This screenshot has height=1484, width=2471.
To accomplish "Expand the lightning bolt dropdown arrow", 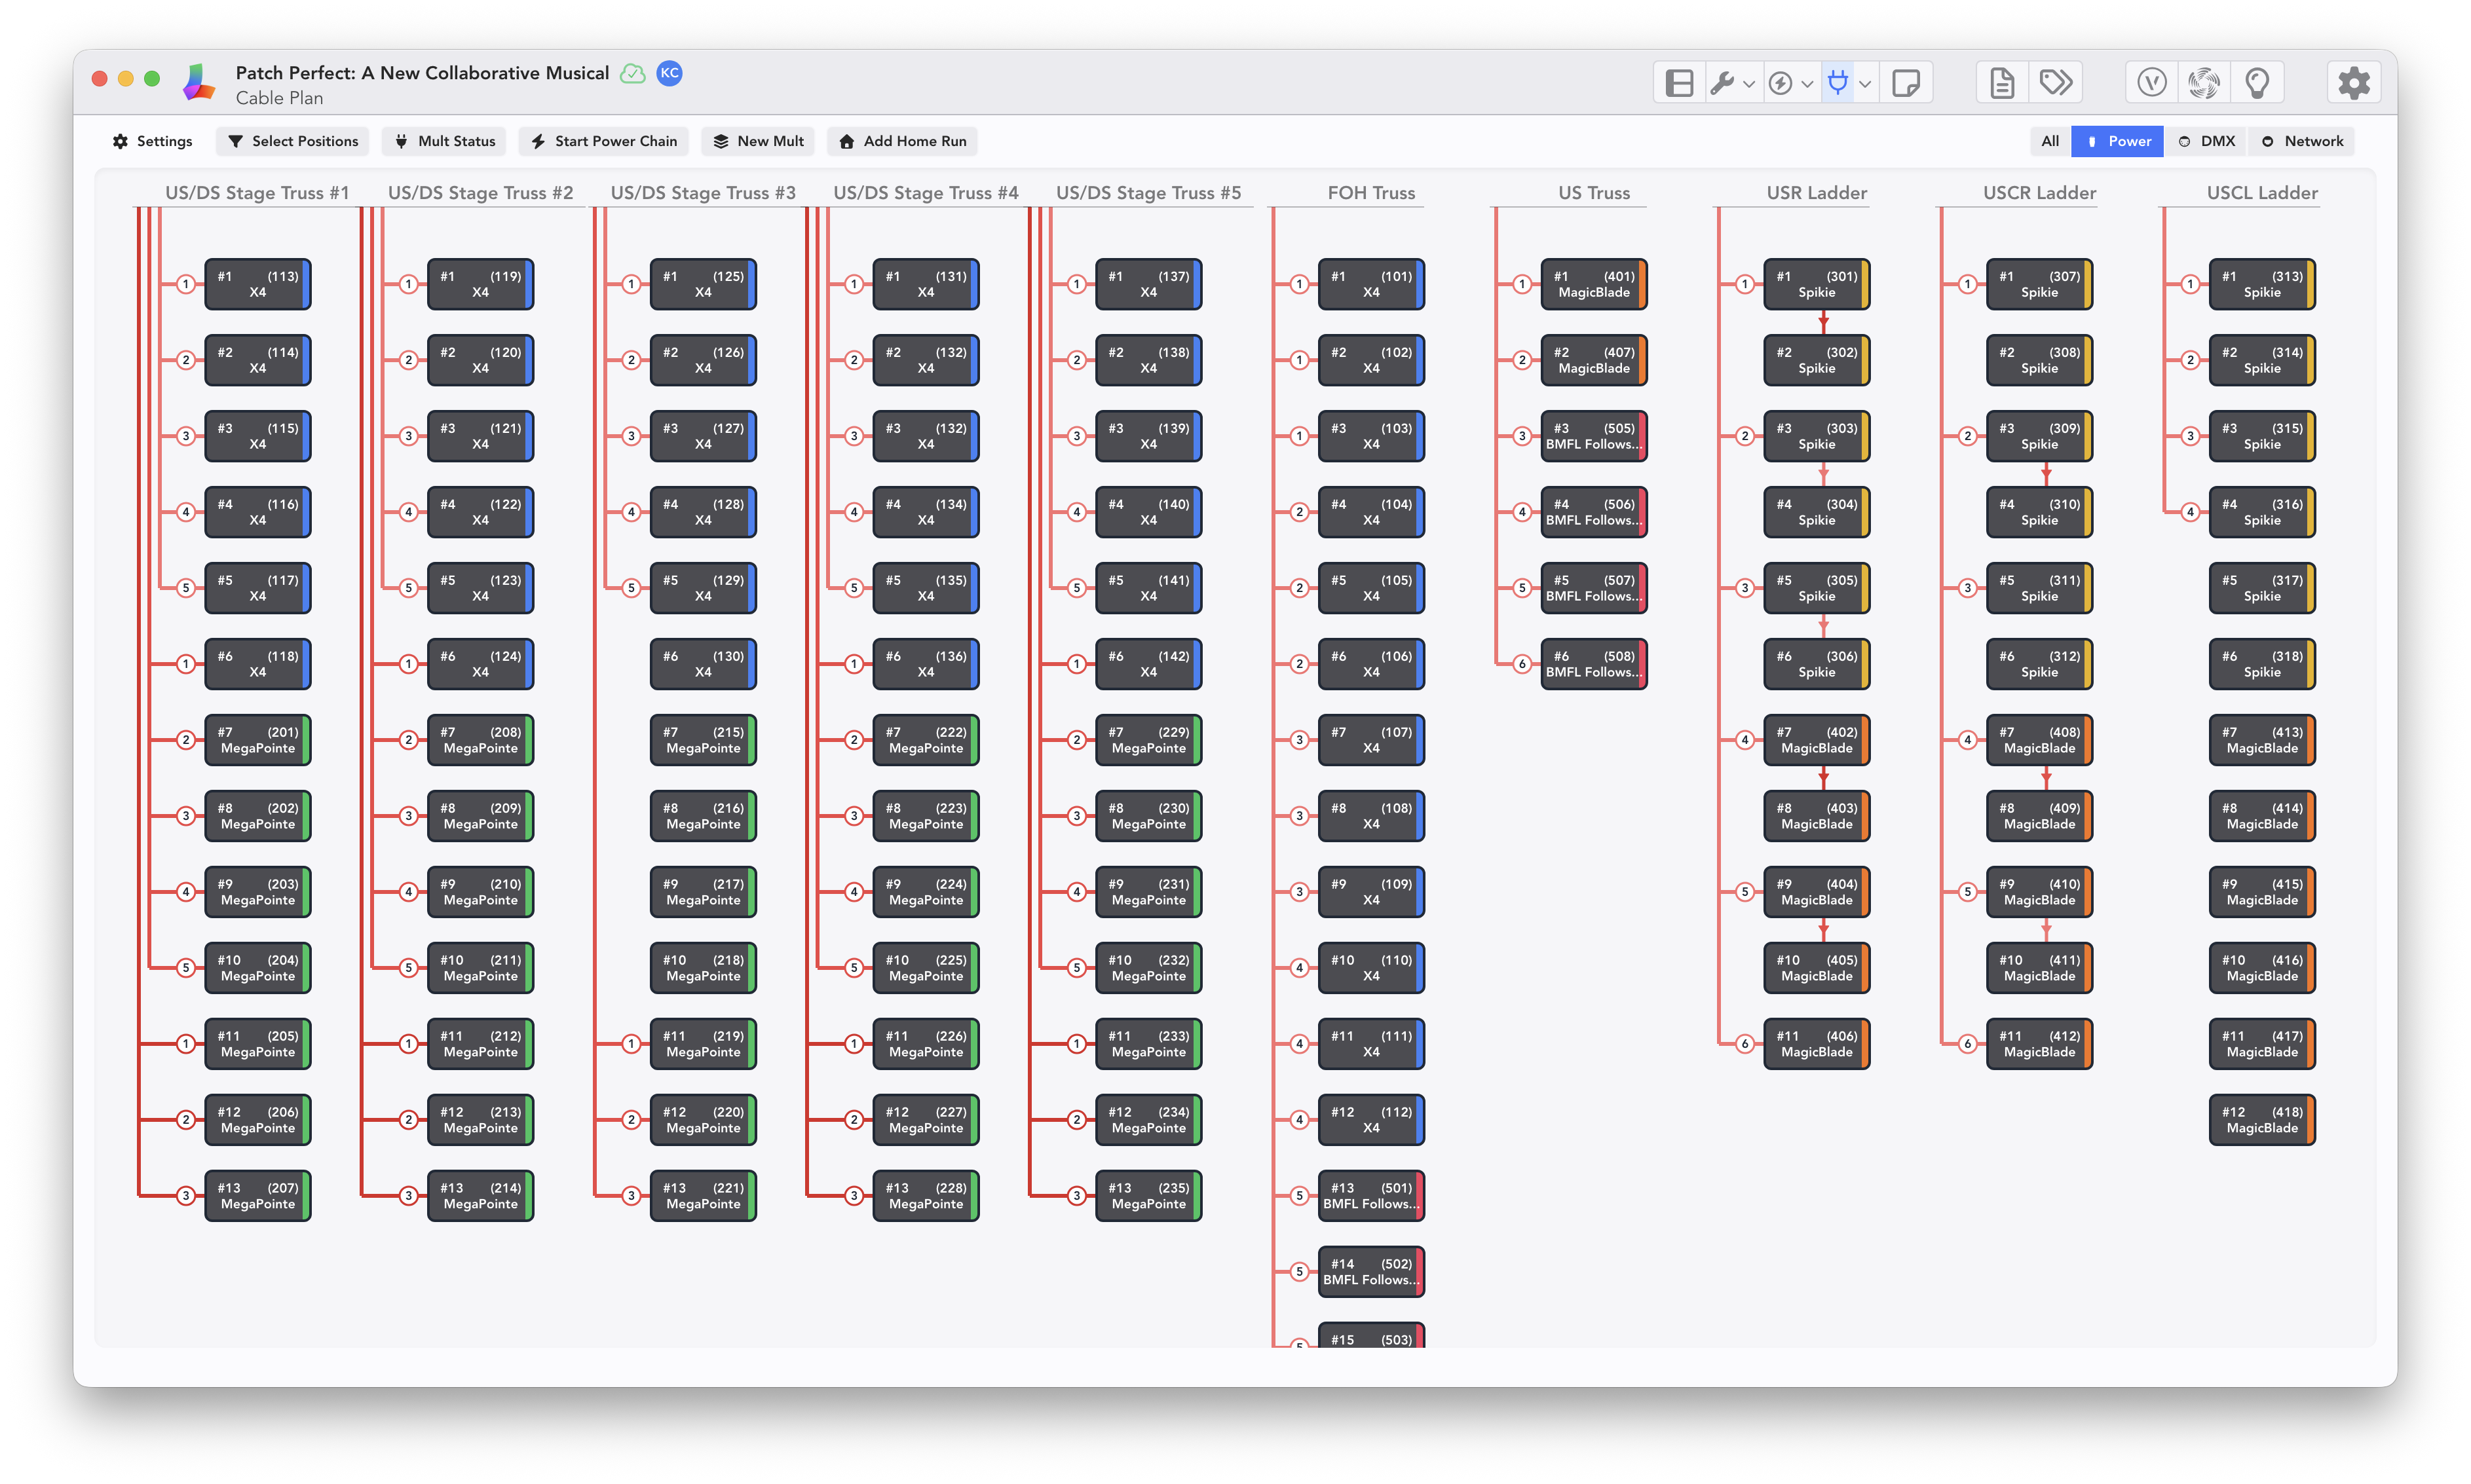I will pos(1807,84).
